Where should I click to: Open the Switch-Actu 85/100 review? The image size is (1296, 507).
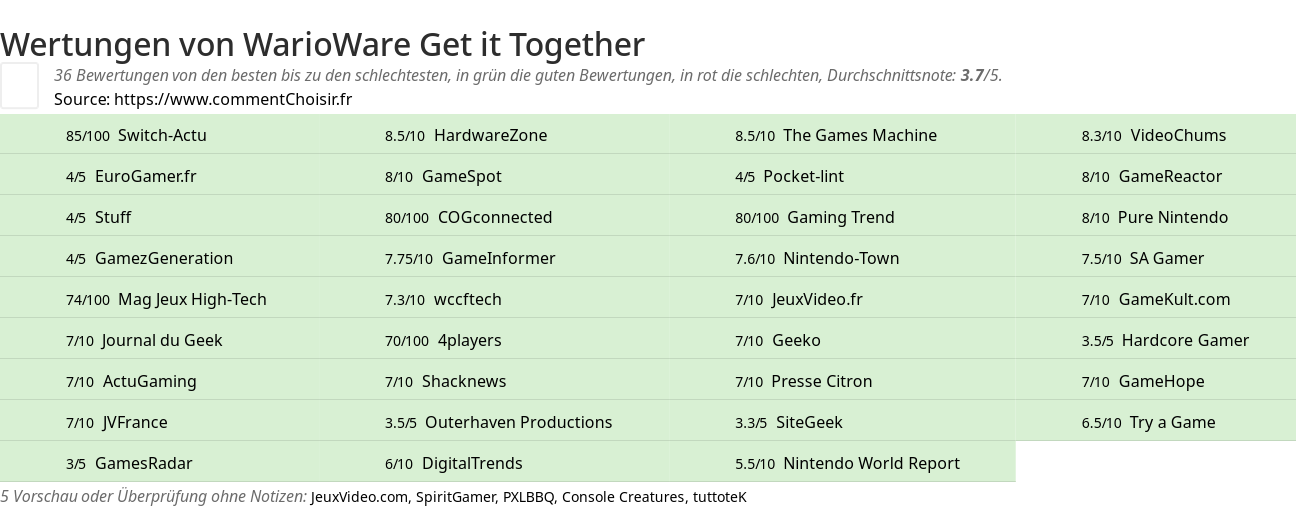[136, 135]
